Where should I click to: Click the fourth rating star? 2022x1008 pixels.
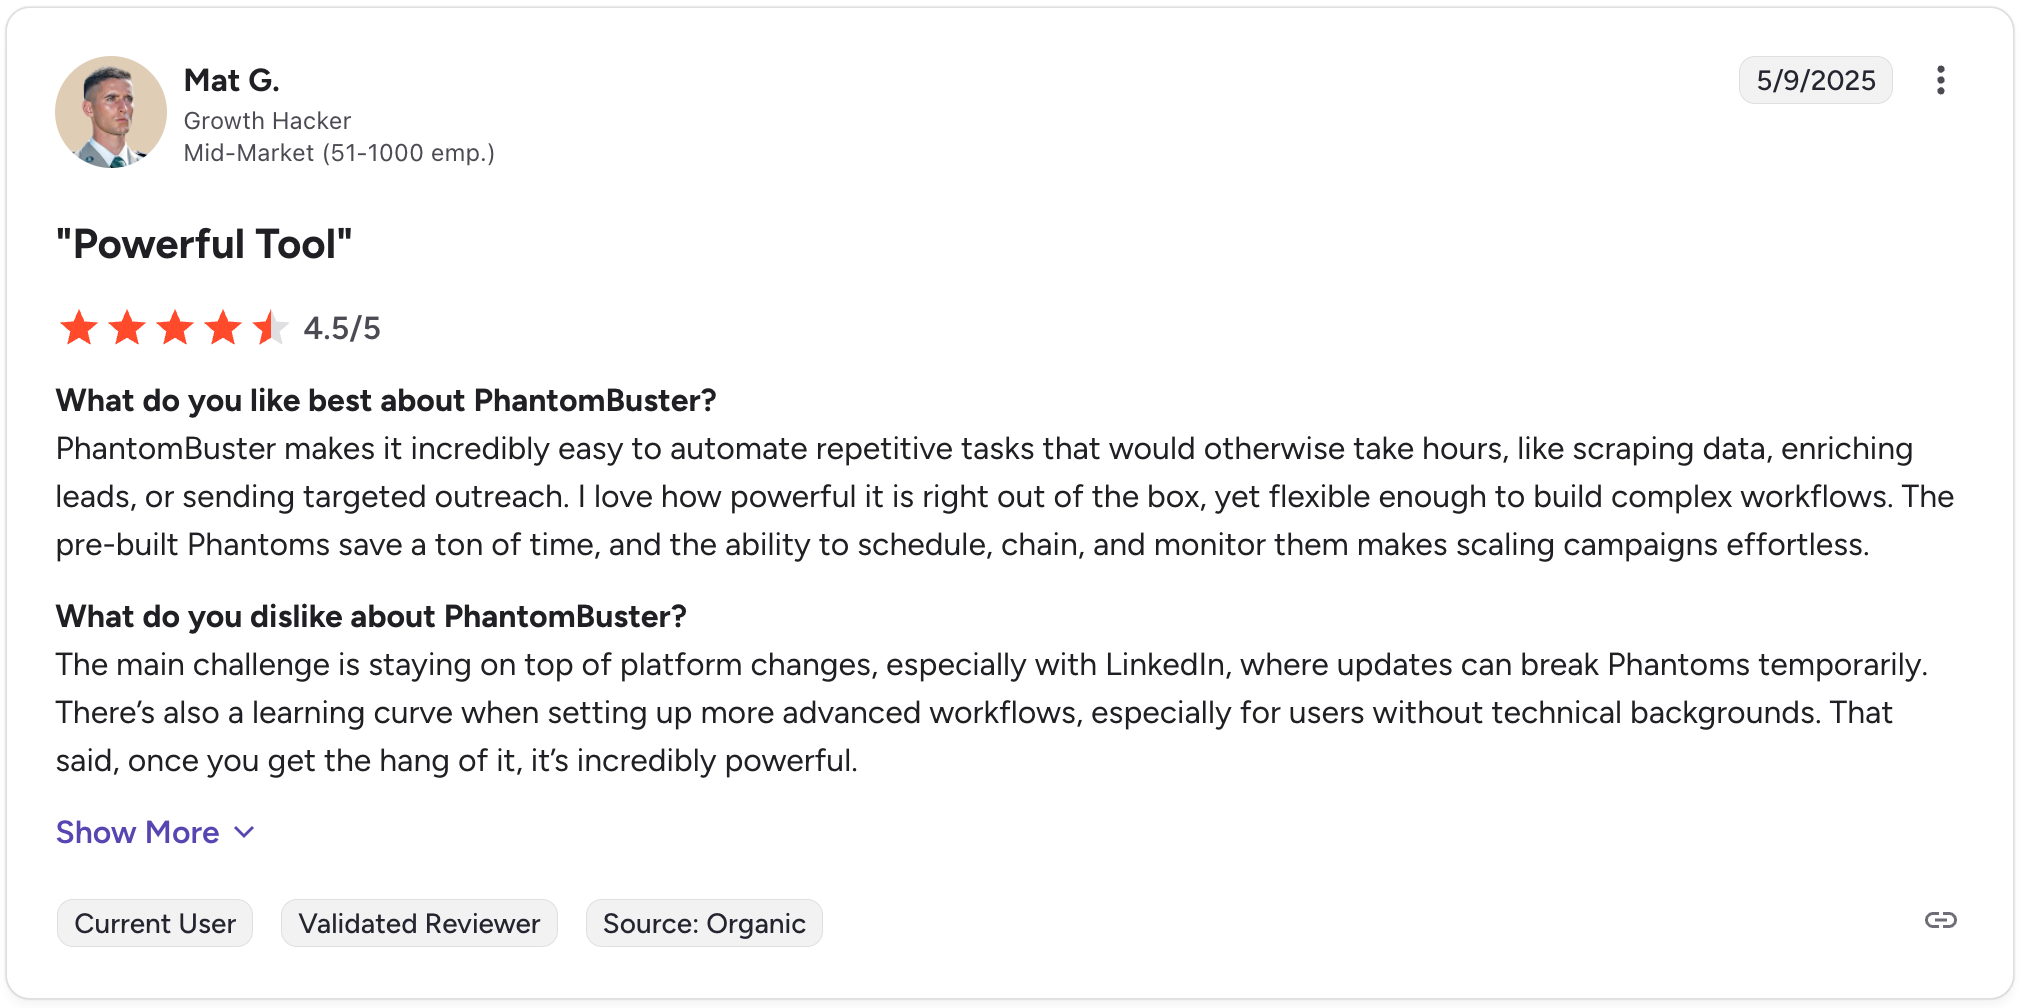pos(223,327)
